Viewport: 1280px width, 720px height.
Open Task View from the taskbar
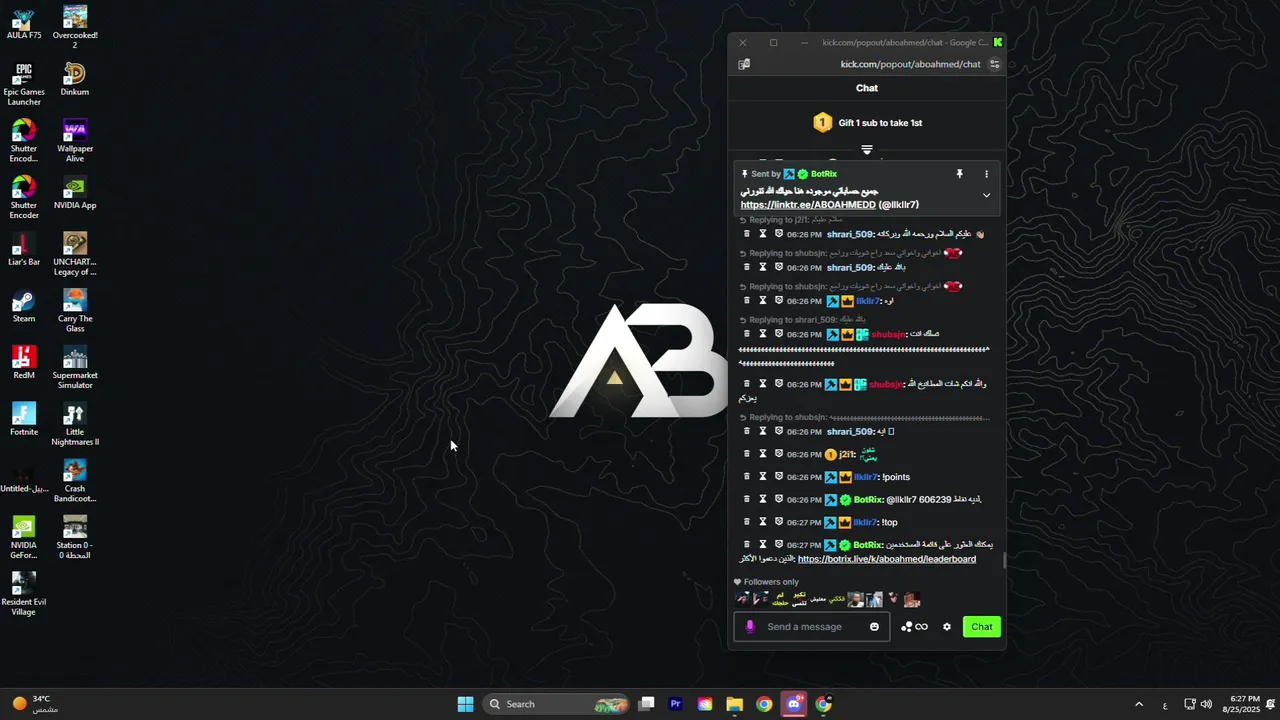(x=646, y=704)
